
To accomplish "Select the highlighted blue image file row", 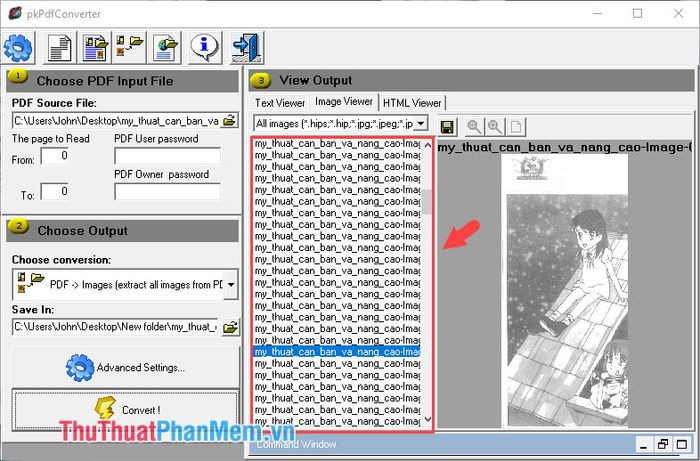I will tap(337, 352).
